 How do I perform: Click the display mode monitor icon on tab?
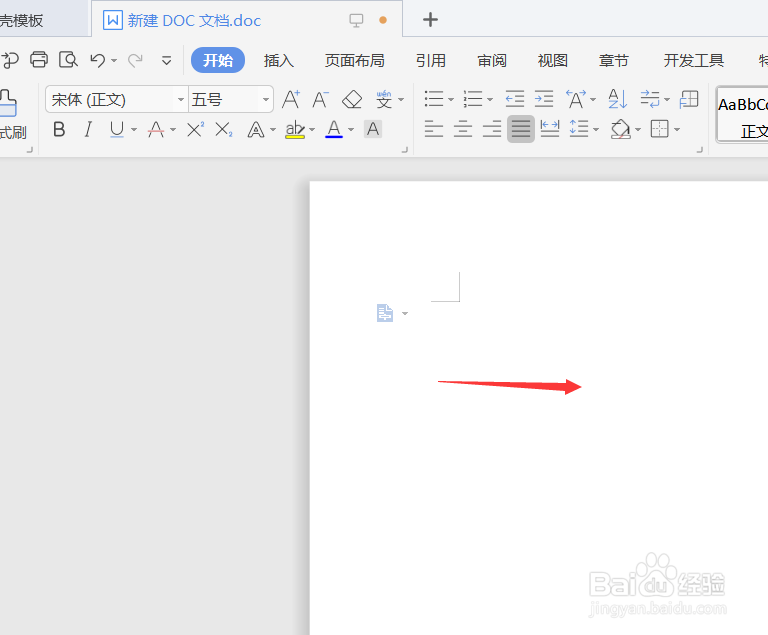pyautogui.click(x=356, y=20)
